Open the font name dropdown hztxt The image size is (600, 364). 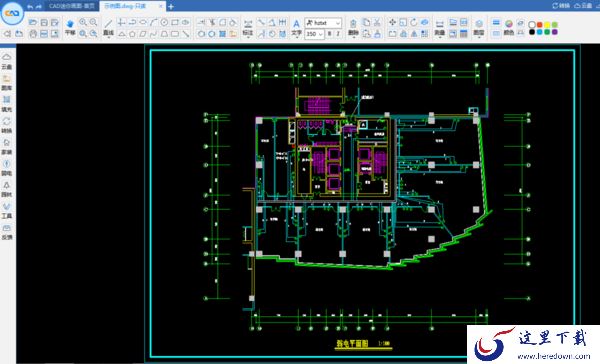[323, 23]
